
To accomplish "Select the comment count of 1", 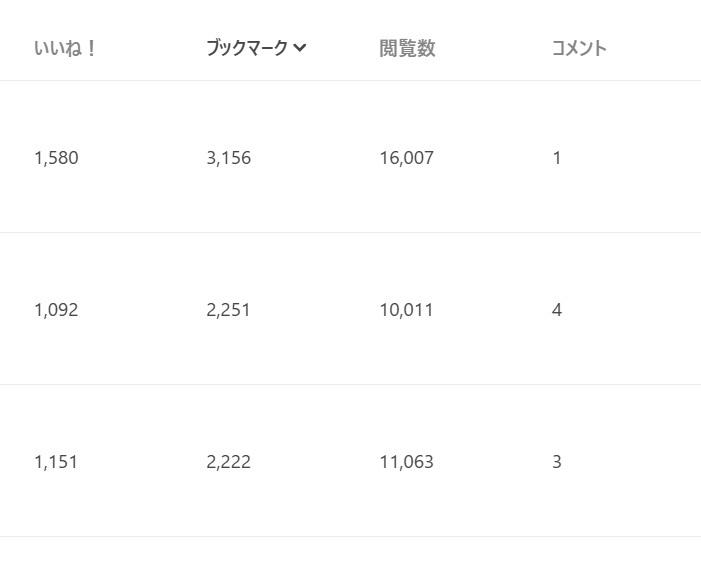I will tap(557, 158).
